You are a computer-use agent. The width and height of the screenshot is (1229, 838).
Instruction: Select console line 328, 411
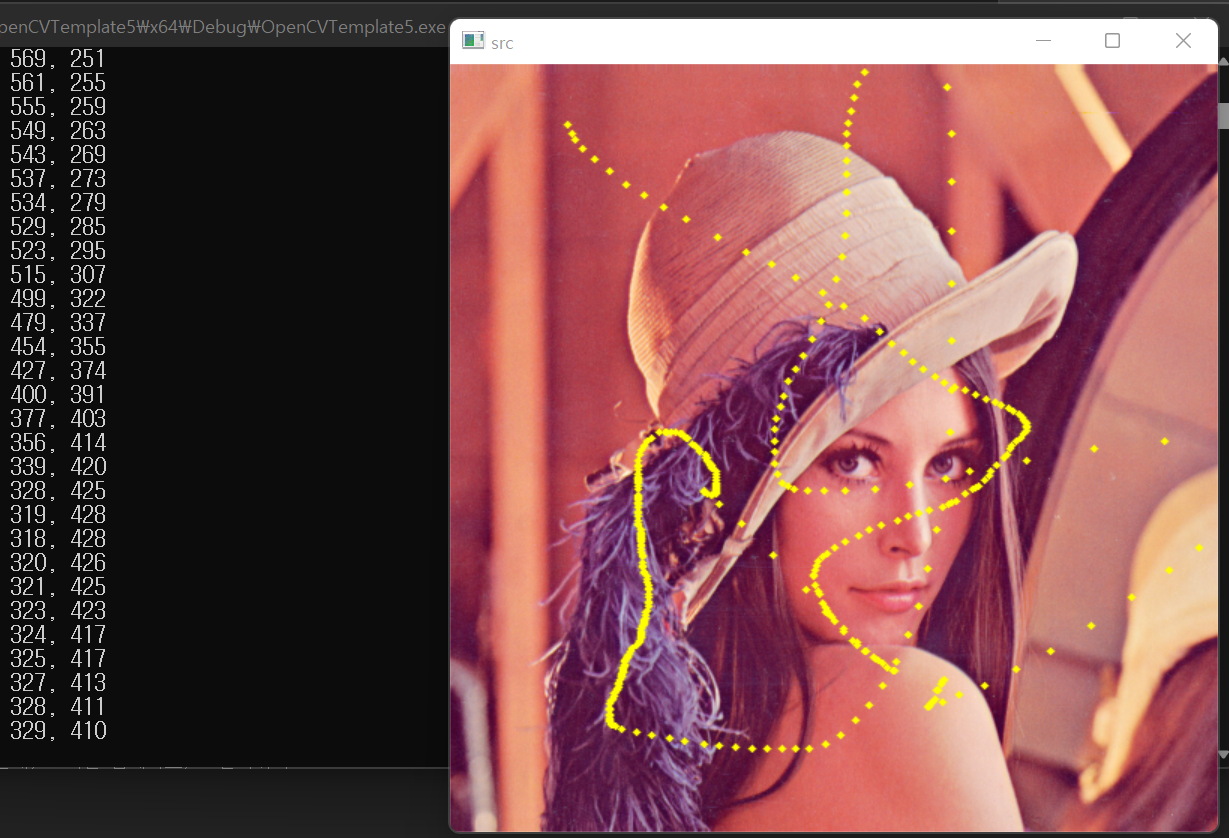(57, 707)
